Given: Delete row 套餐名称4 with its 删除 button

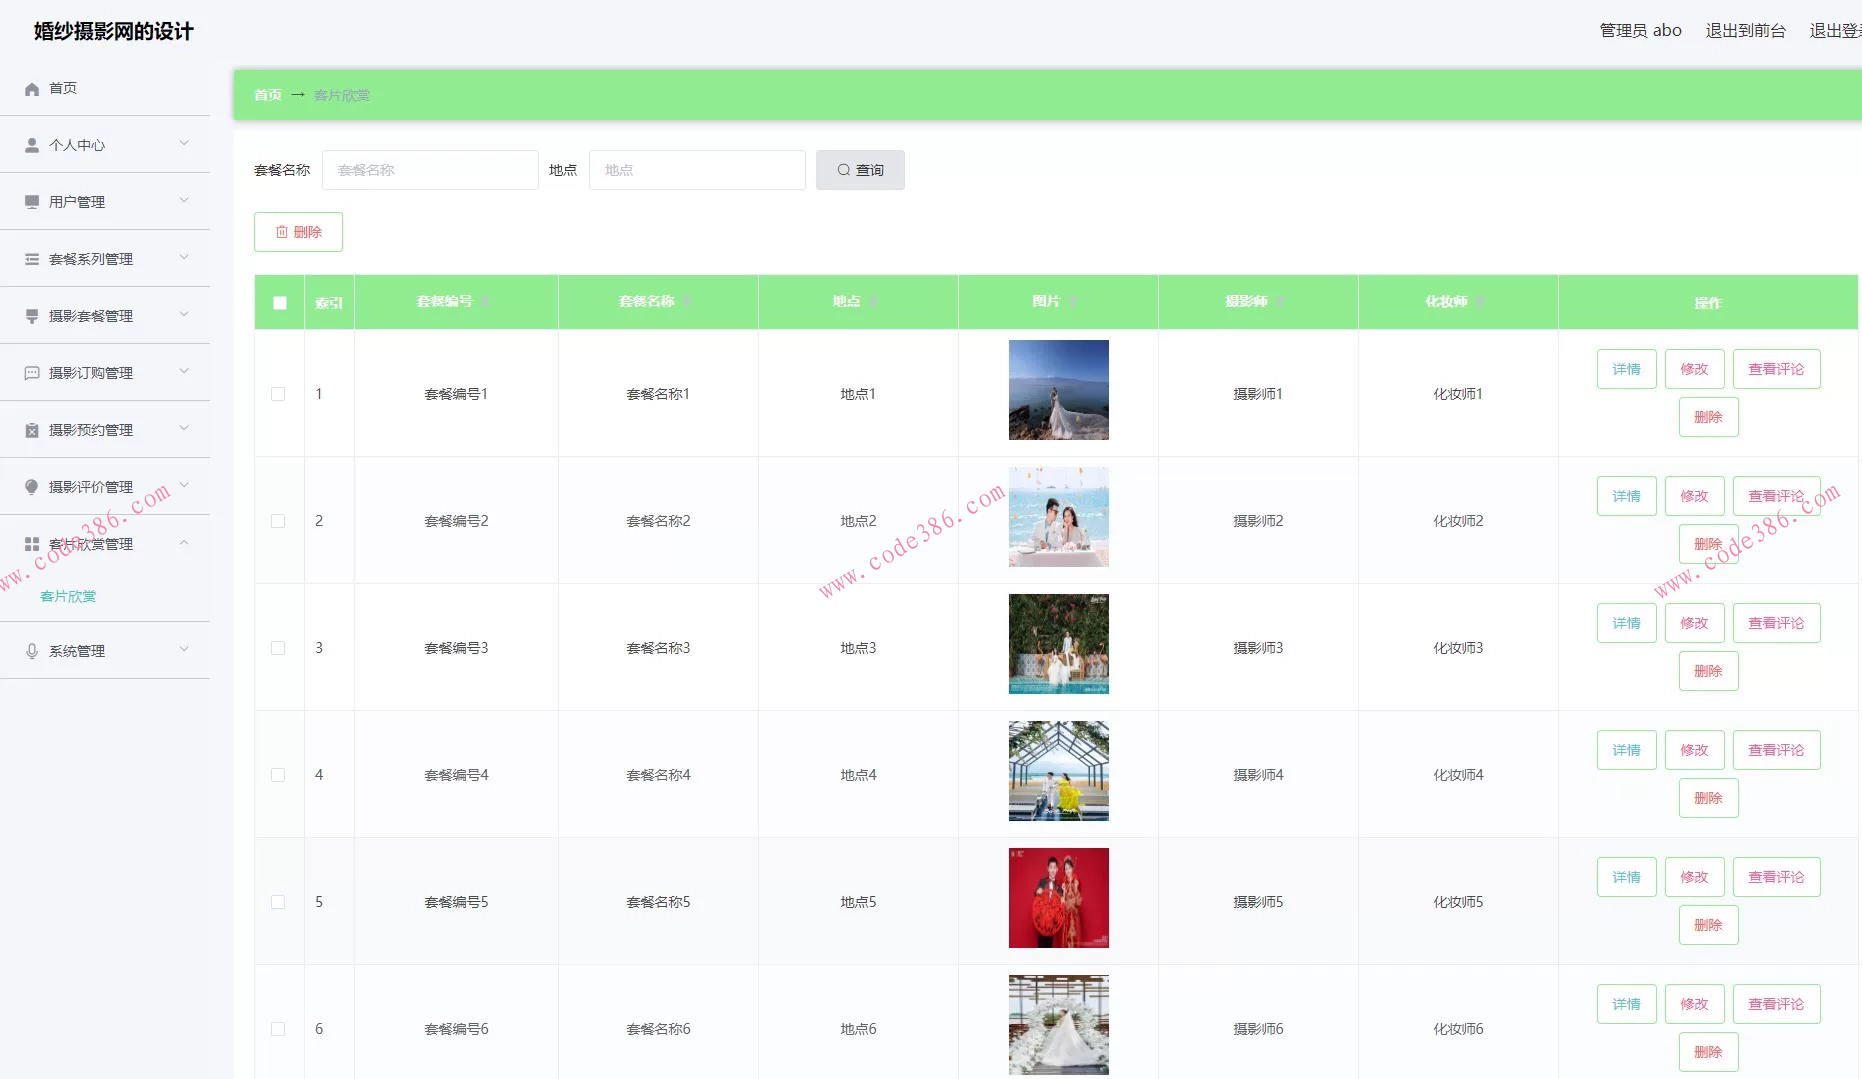Looking at the screenshot, I should pyautogui.click(x=1708, y=798).
